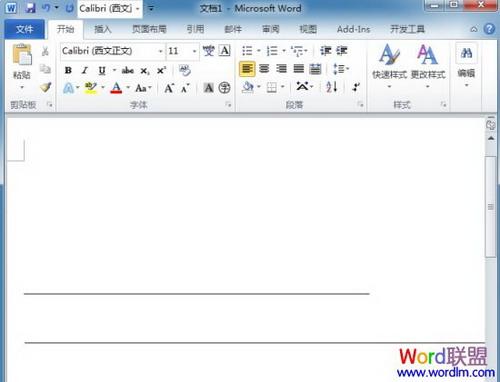Switch to the 插入 ribbon tab
This screenshot has width=500, height=382.
coord(102,29)
